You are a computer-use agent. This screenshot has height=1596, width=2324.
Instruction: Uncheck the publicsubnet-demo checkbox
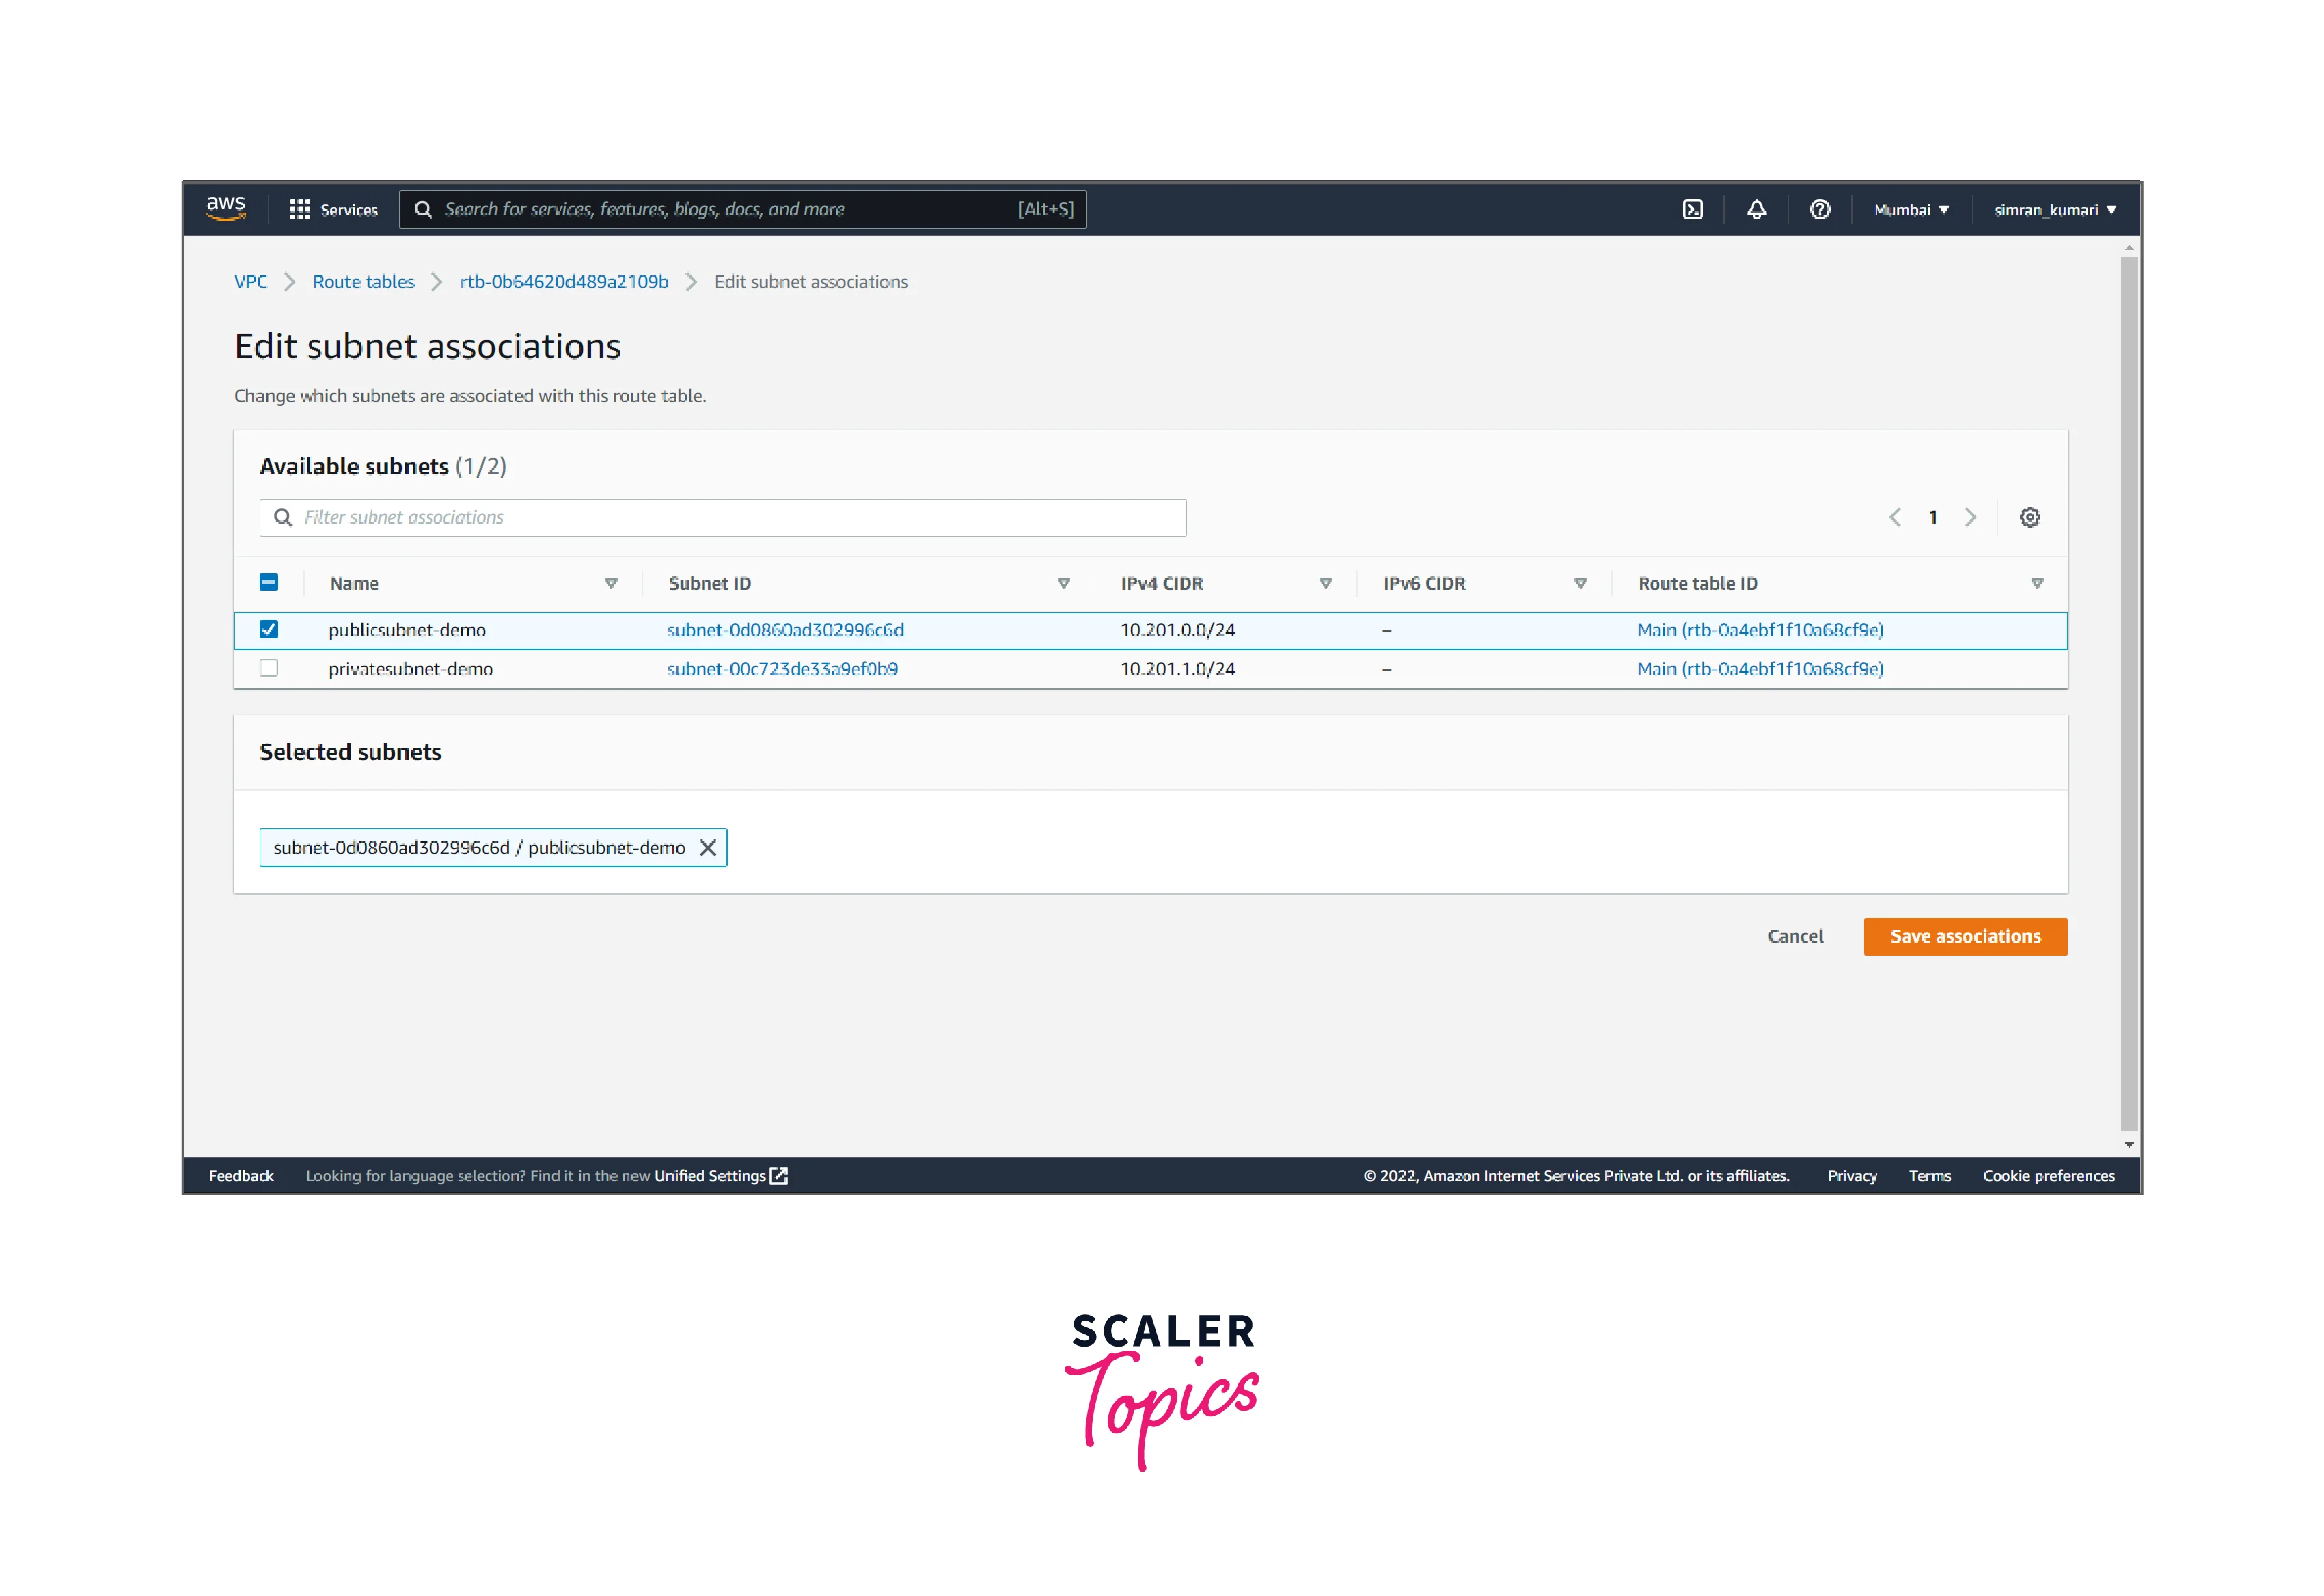point(269,629)
